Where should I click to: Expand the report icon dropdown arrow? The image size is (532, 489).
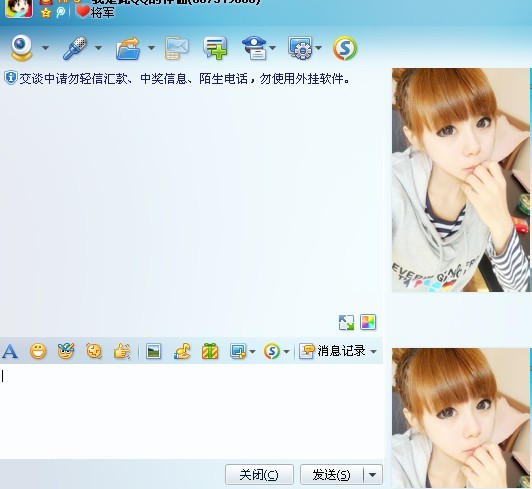coord(272,48)
